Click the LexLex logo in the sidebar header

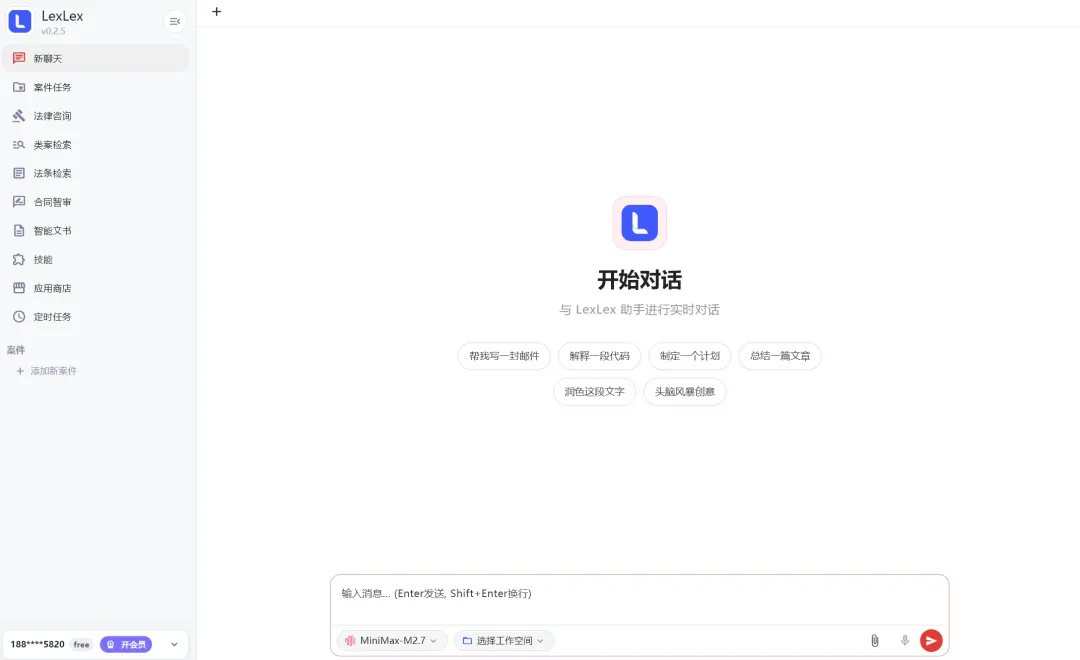[19, 21]
